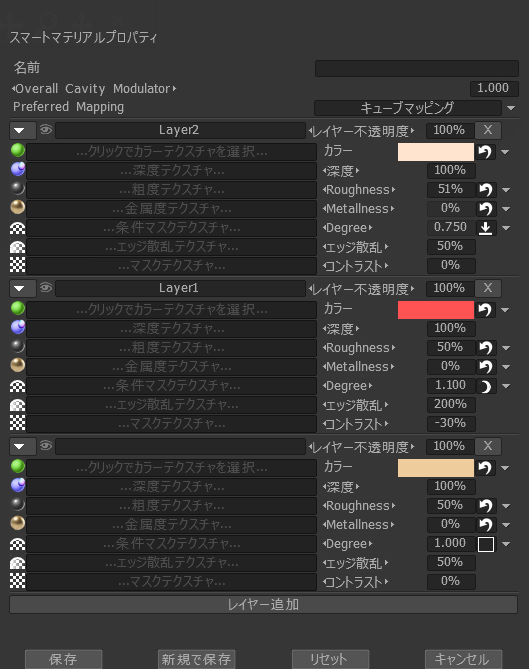This screenshot has height=669, width=529.
Task: Click Layer2 Degree download-arrow condition icon
Action: tap(485, 228)
